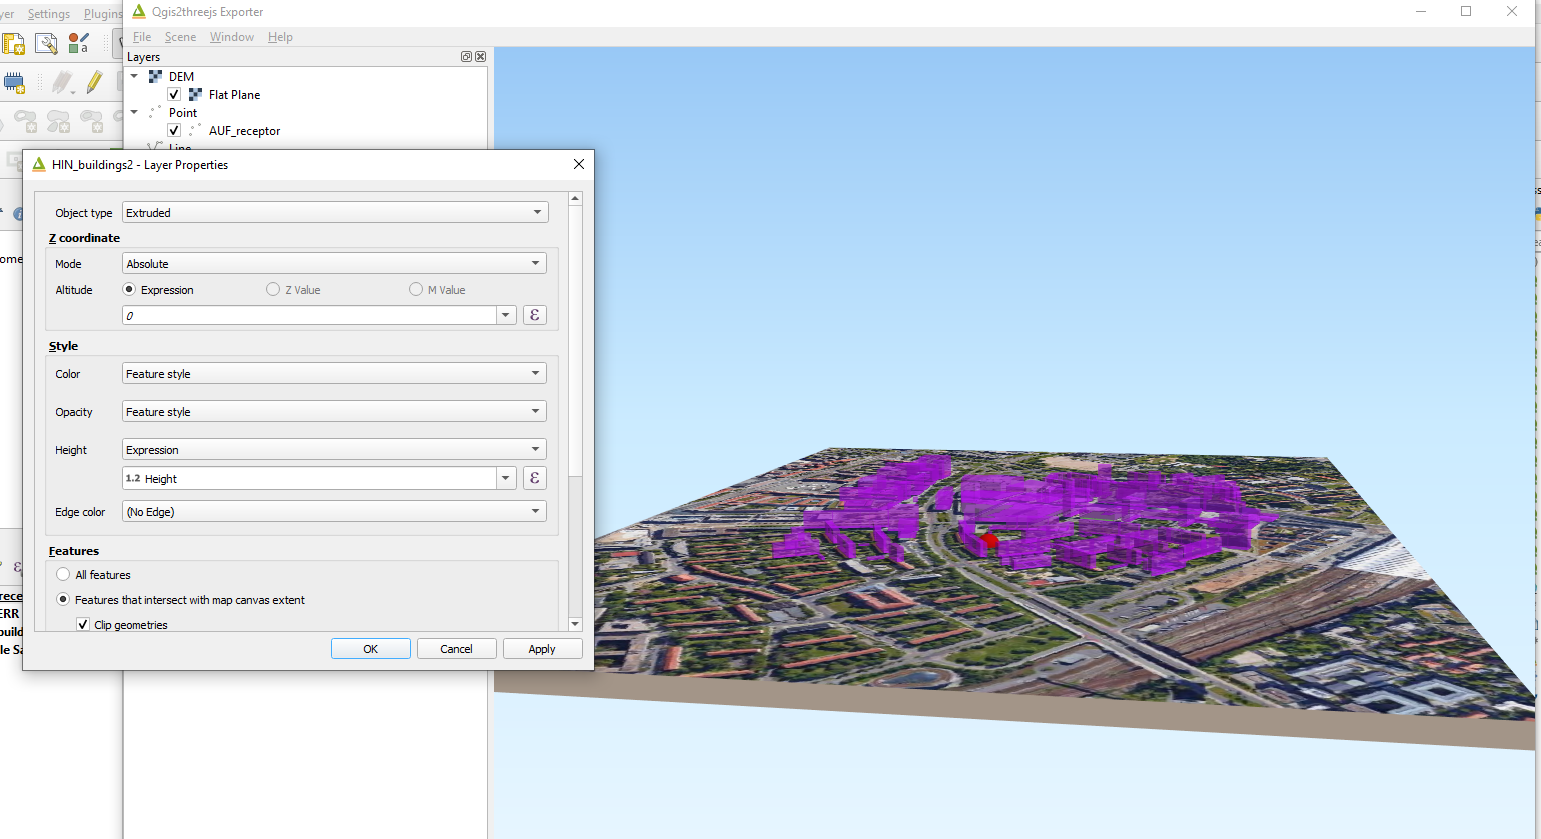Image resolution: width=1541 pixels, height=839 pixels.
Task: Toggle the AUF_receptor layer checkbox
Action: point(174,130)
